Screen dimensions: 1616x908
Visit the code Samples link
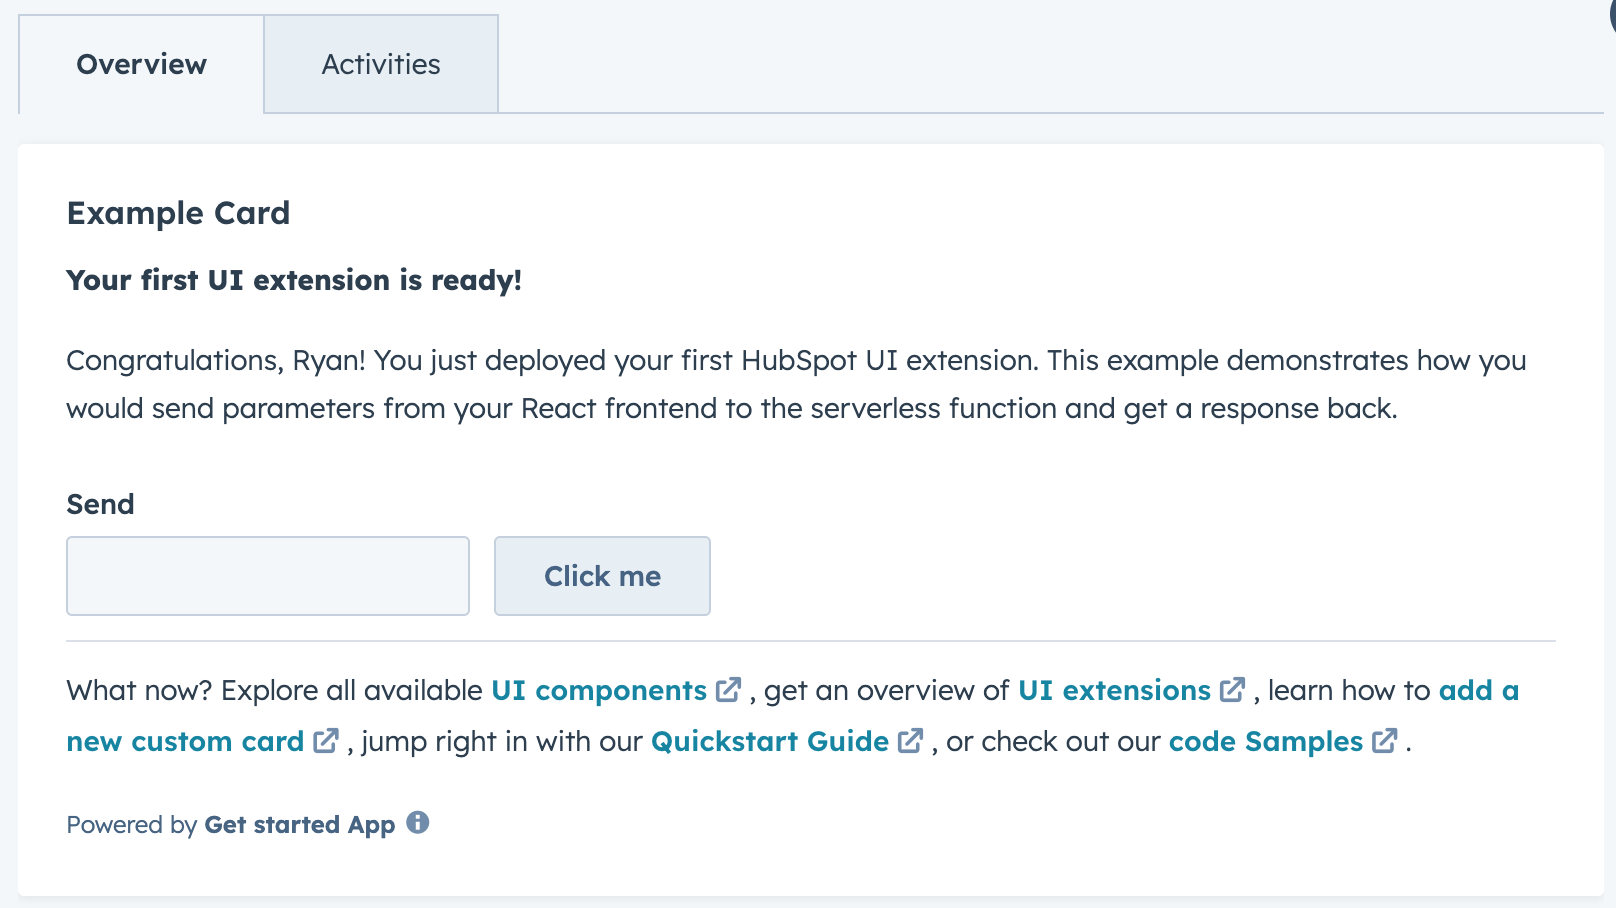1265,742
